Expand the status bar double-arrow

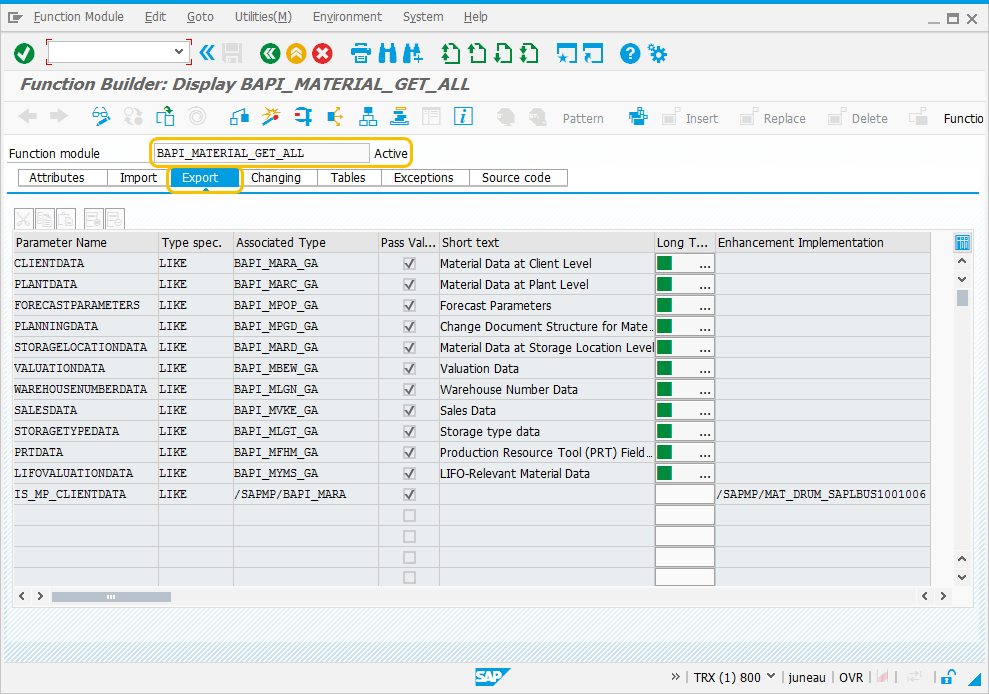(676, 677)
